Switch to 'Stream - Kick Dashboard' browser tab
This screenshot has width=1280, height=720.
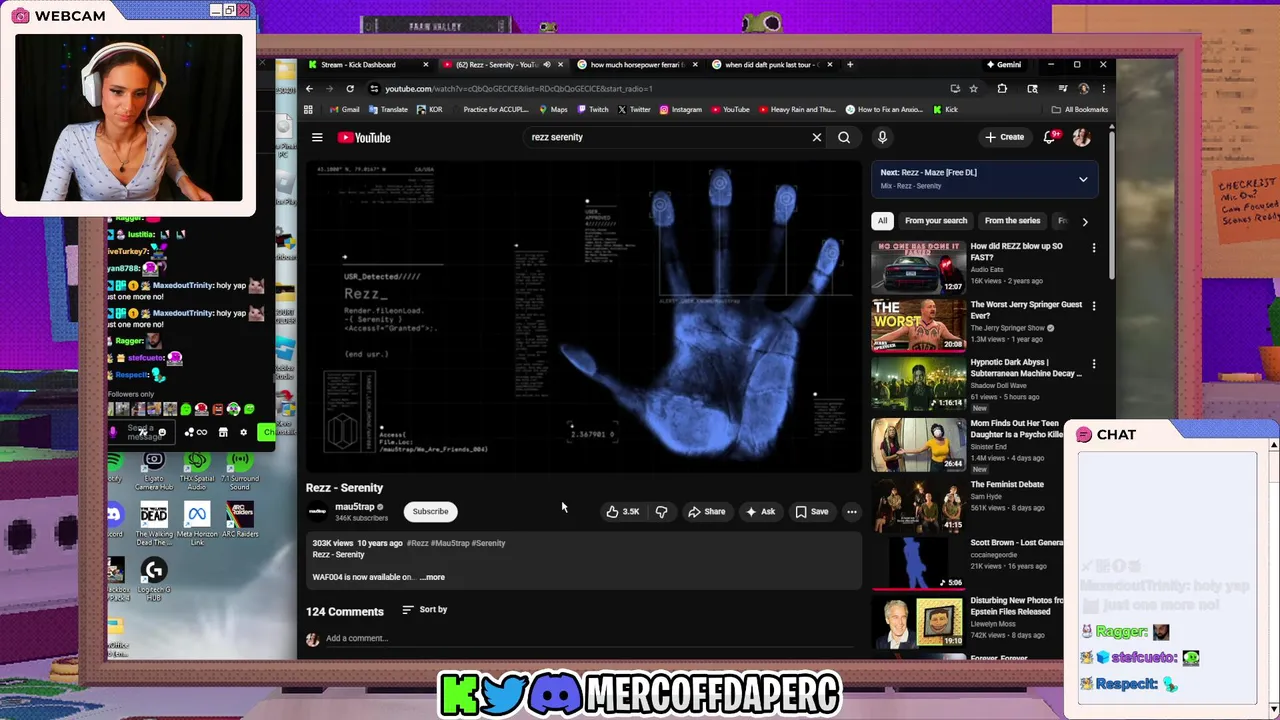click(366, 65)
